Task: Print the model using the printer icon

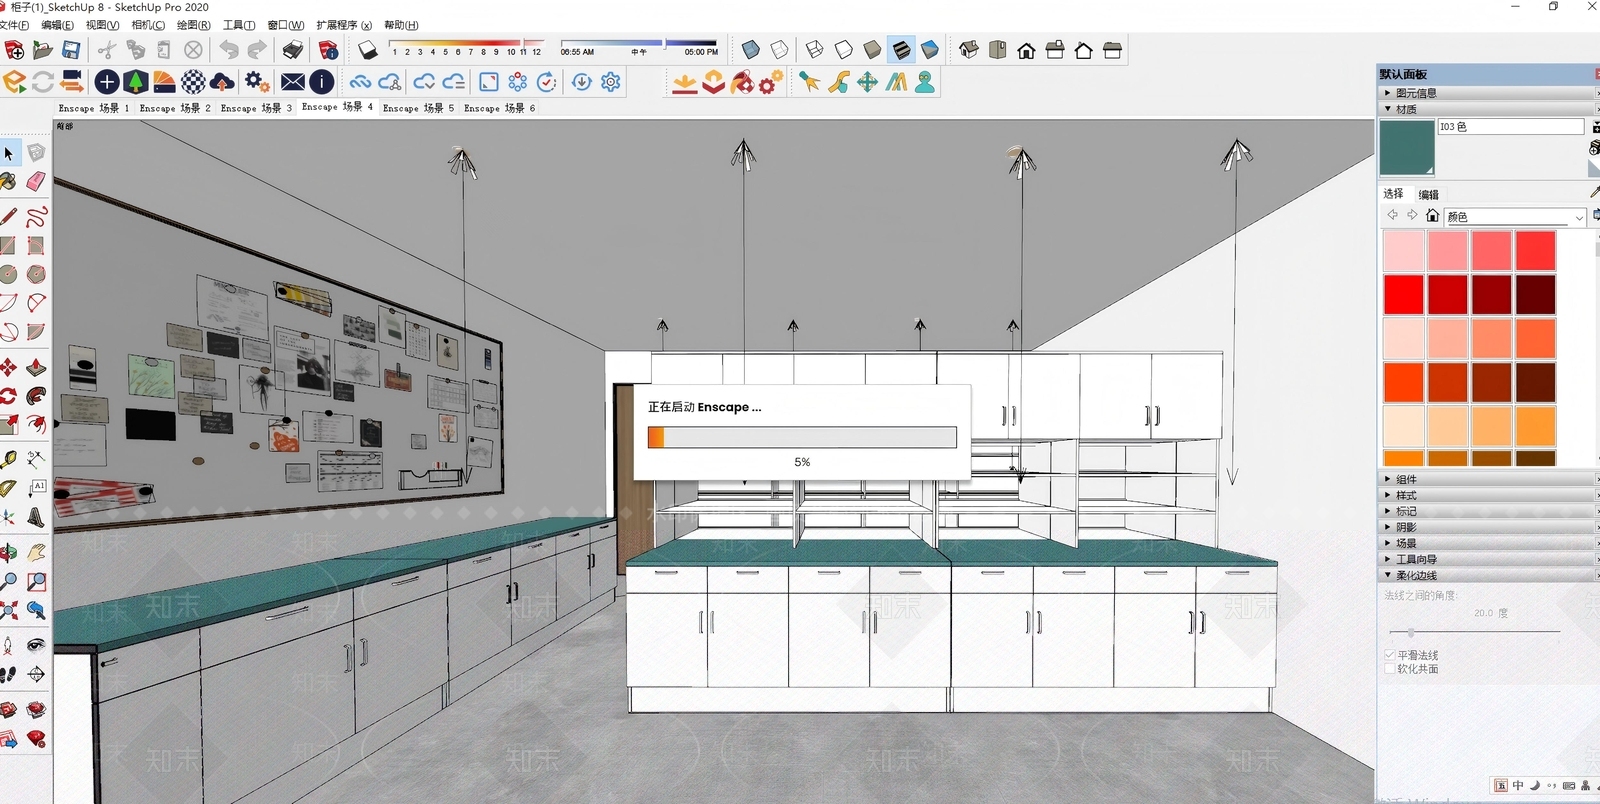Action: pyautogui.click(x=293, y=50)
